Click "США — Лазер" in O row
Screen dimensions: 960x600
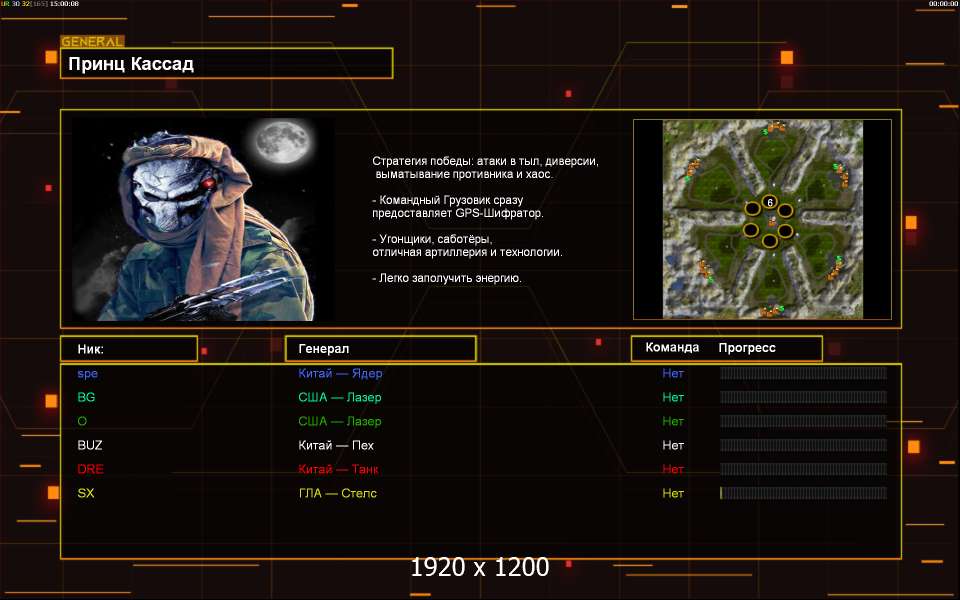[340, 421]
